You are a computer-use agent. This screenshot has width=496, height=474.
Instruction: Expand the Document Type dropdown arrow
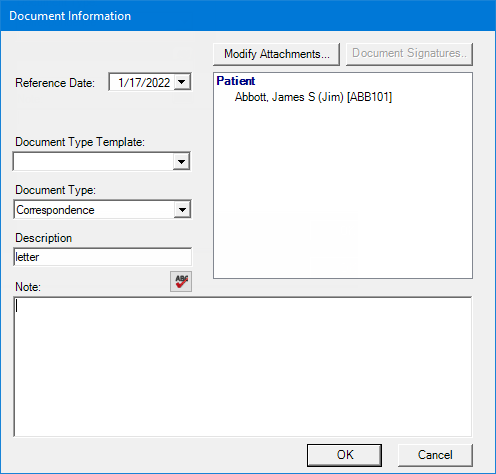click(182, 210)
